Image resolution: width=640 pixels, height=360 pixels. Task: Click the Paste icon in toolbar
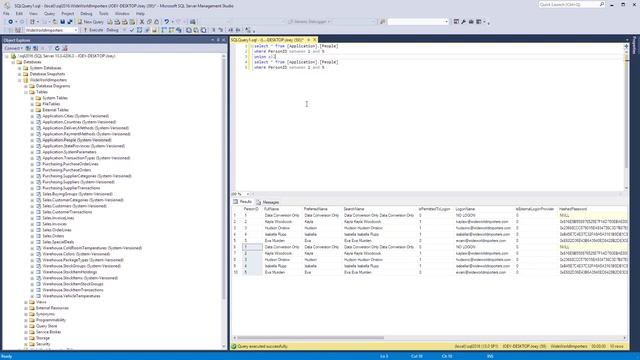tap(156, 22)
